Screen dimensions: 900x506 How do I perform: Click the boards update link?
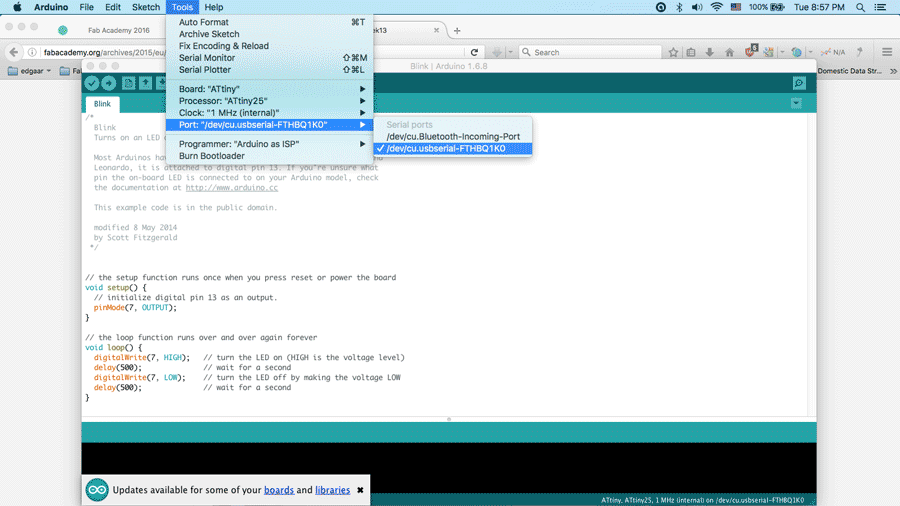click(279, 490)
